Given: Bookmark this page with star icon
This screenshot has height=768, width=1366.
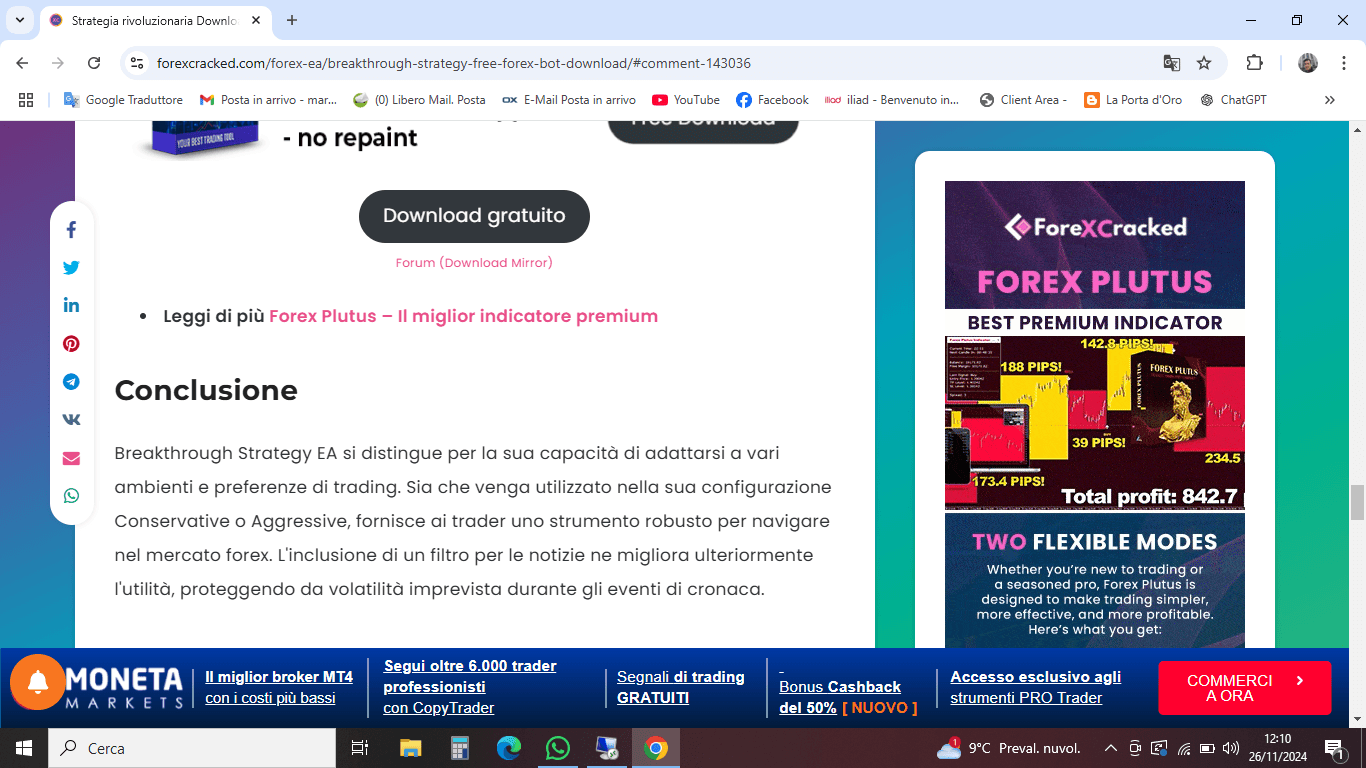Looking at the screenshot, I should coord(1204,63).
